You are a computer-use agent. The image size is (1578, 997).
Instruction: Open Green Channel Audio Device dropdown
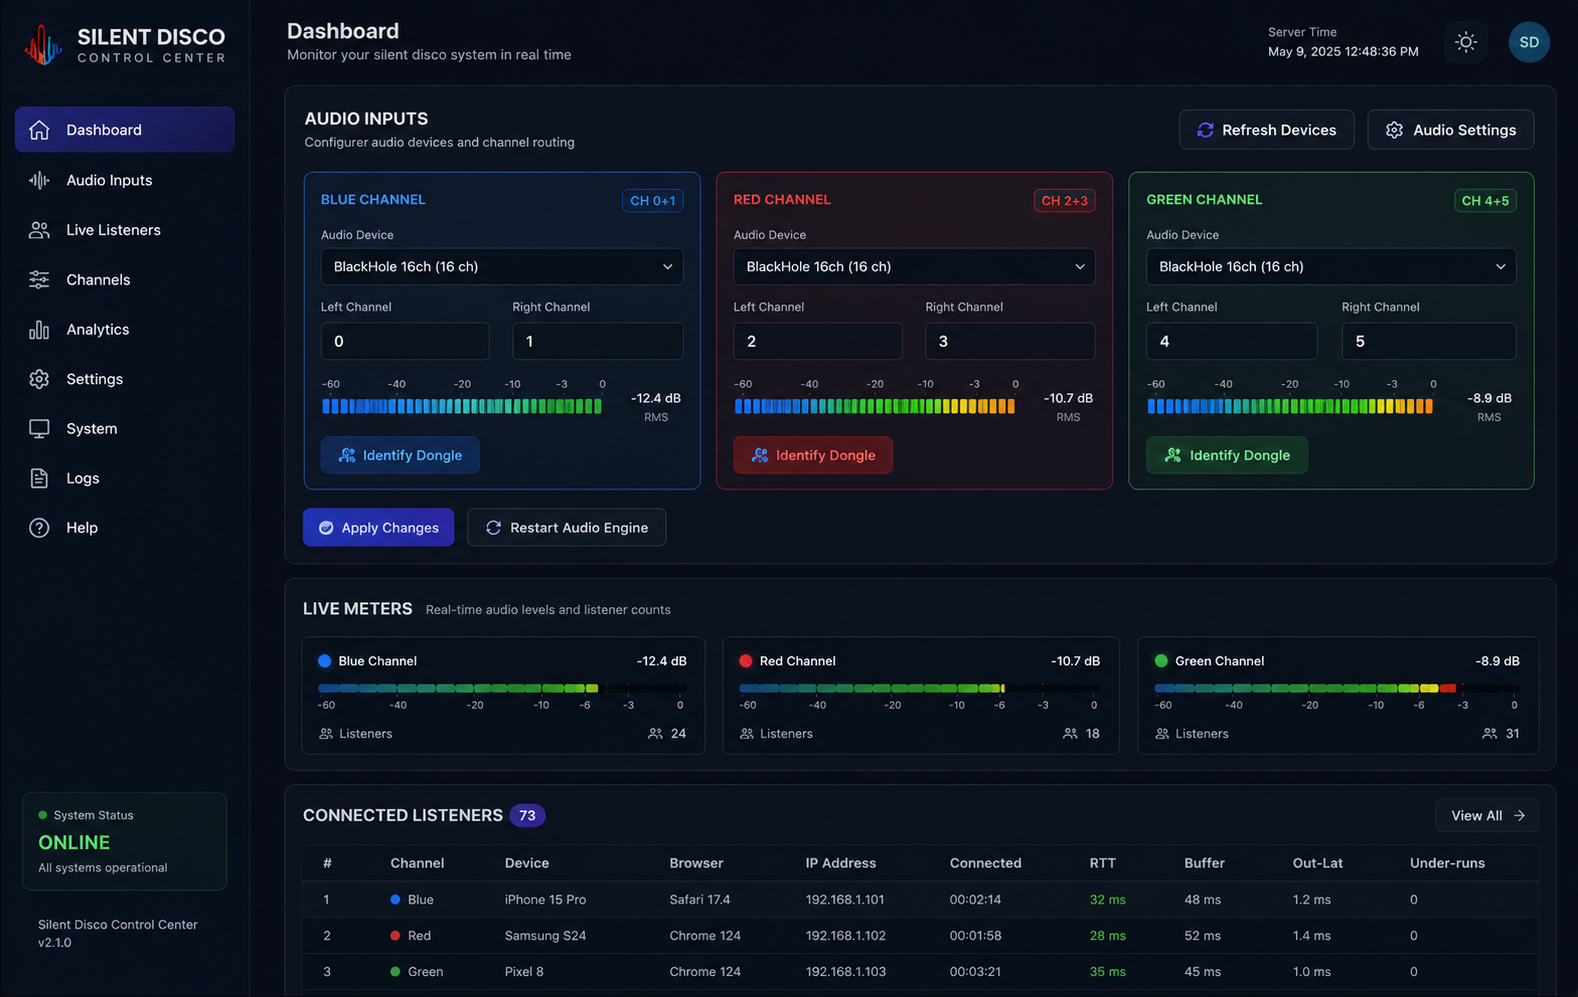[1331, 267]
